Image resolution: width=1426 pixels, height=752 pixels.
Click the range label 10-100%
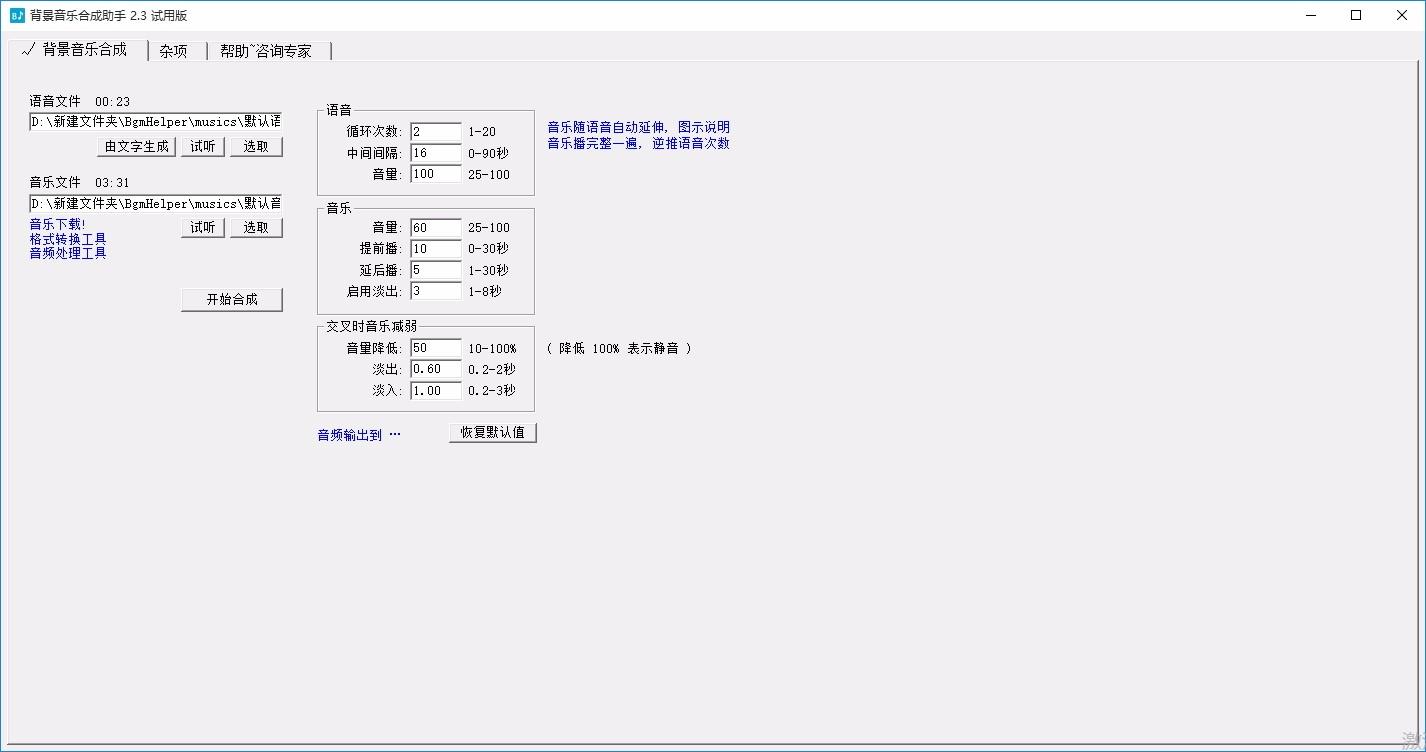tap(492, 348)
